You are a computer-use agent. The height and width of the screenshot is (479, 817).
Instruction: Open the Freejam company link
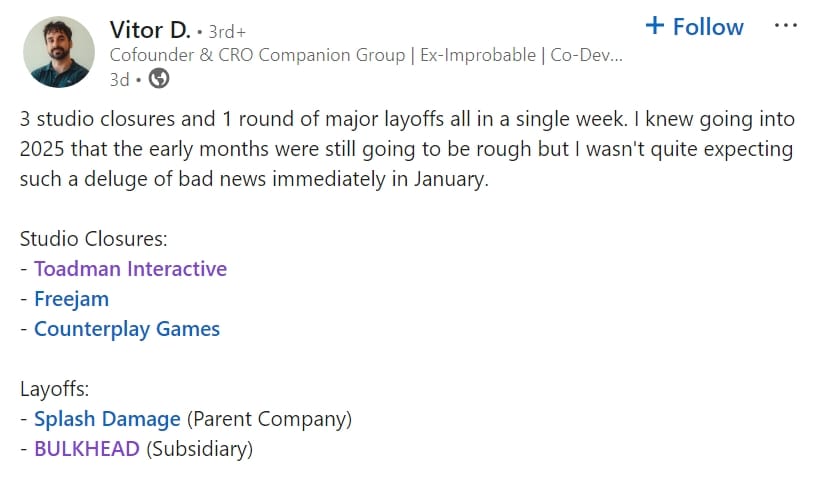point(71,299)
